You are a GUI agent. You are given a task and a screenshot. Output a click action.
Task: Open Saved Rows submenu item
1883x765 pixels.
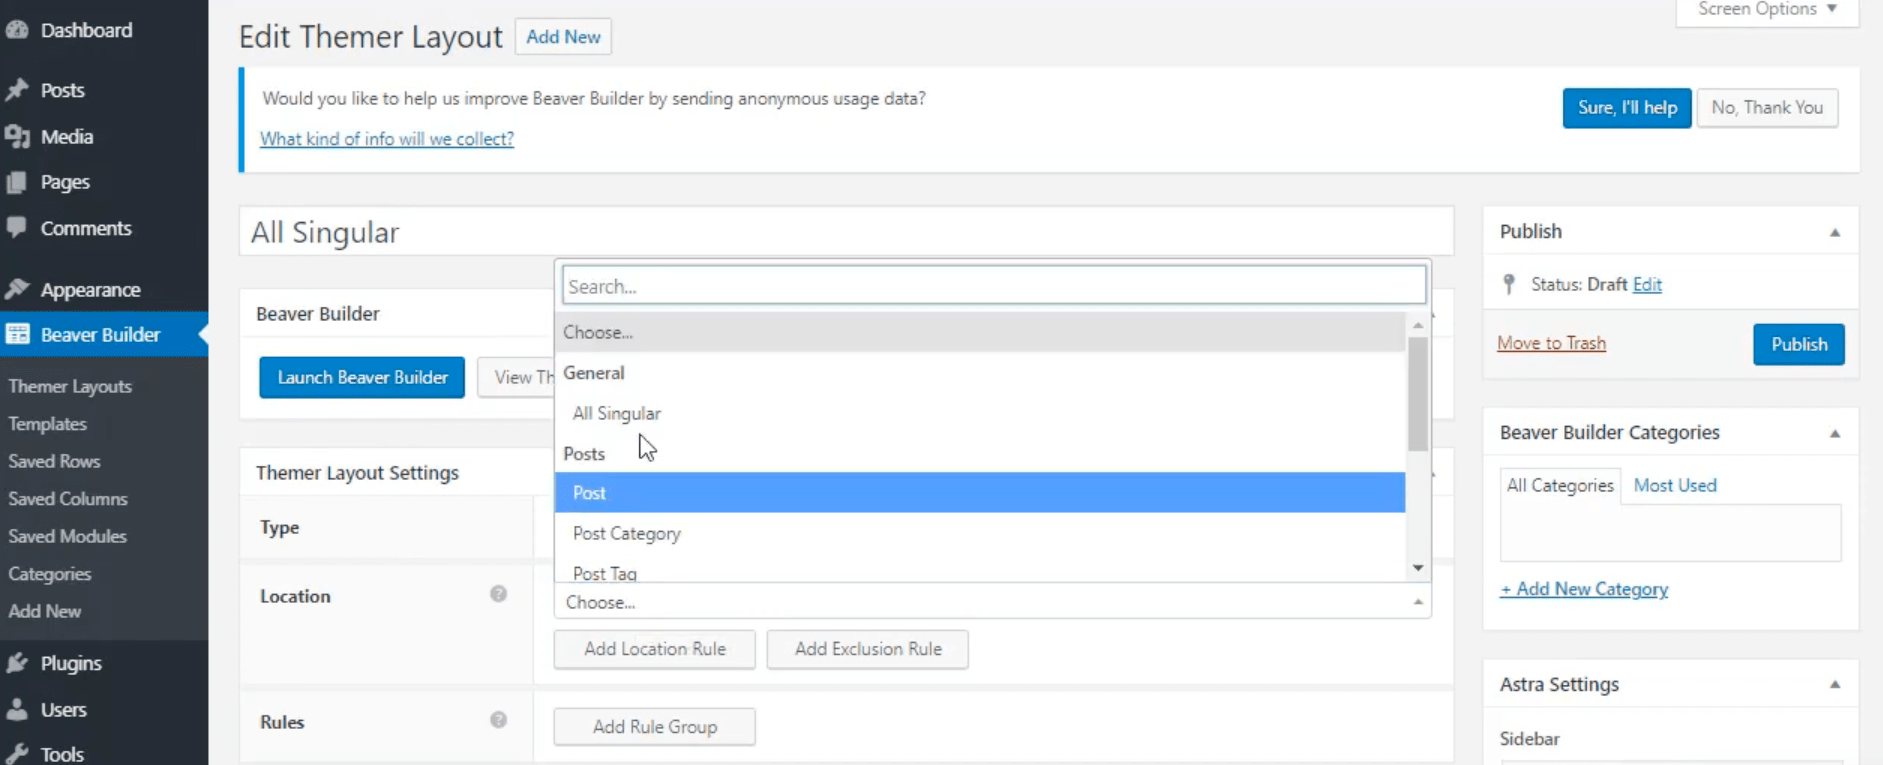coord(54,461)
